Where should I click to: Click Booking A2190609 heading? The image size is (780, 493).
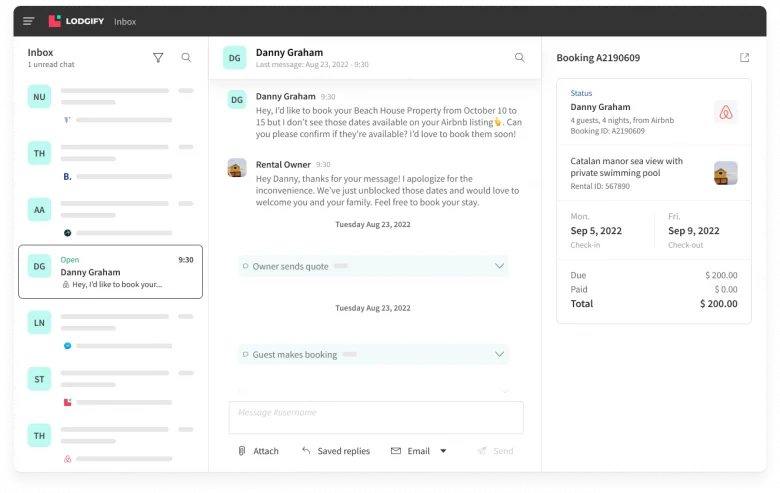pos(598,58)
